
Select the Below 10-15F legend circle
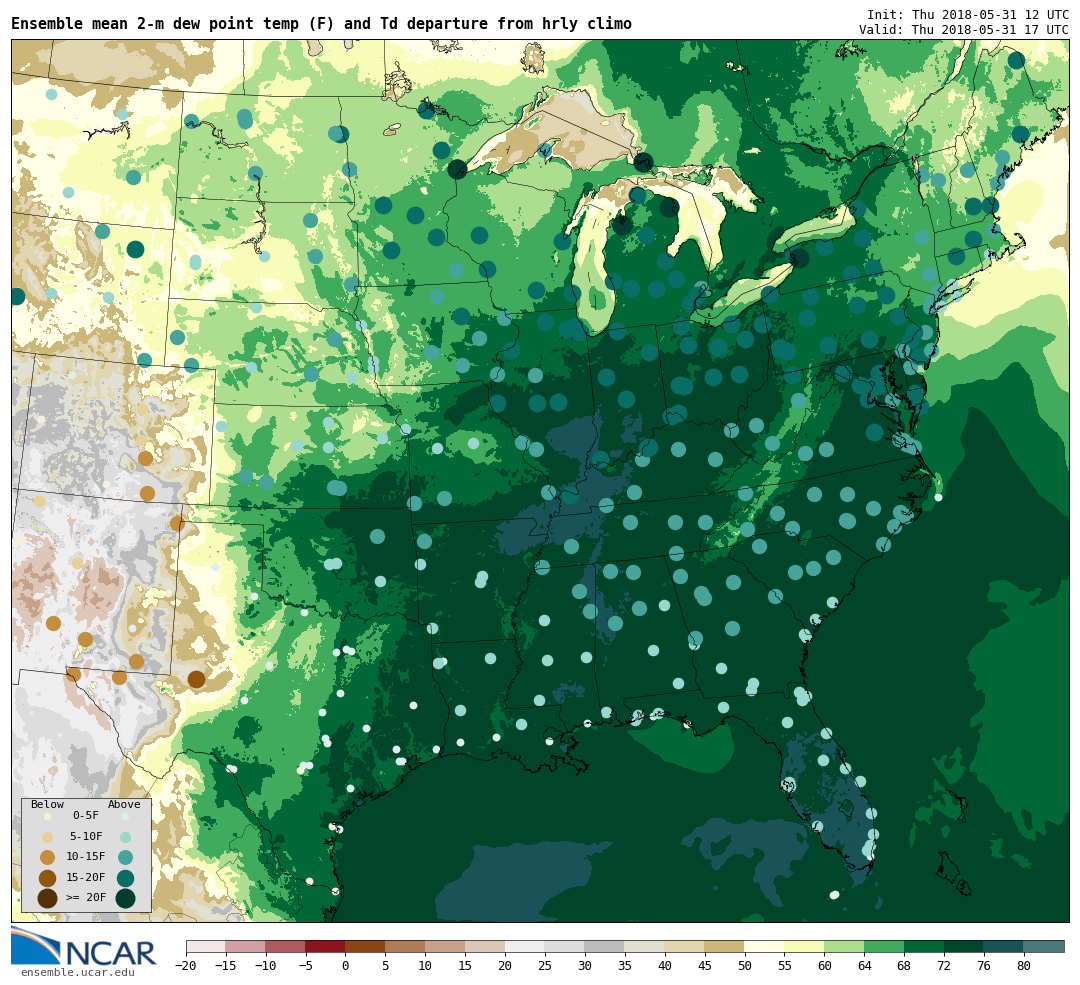click(47, 857)
